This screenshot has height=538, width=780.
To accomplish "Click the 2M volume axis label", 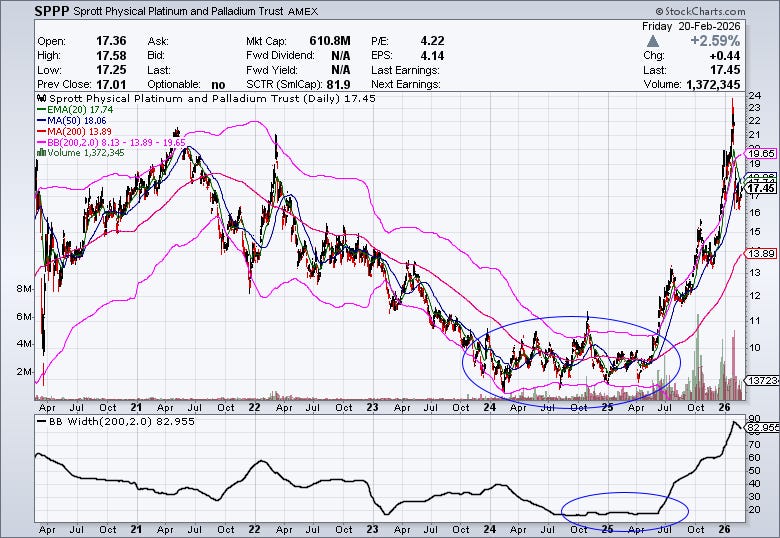I will coord(25,371).
